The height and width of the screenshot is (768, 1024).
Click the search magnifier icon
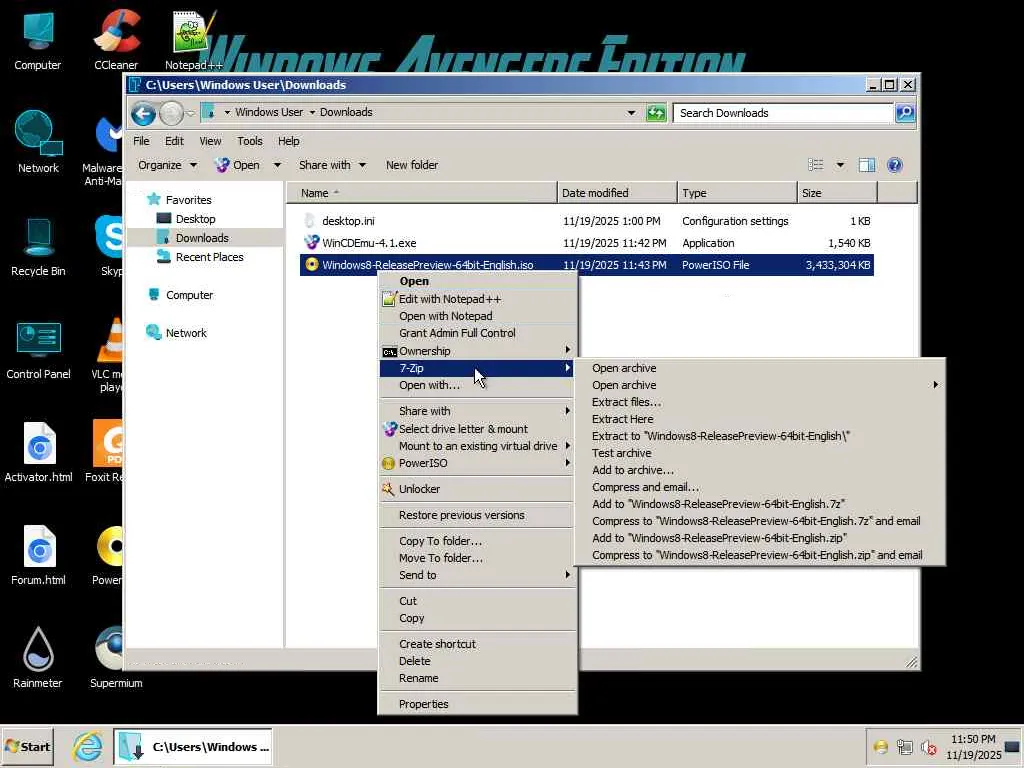click(x=905, y=113)
